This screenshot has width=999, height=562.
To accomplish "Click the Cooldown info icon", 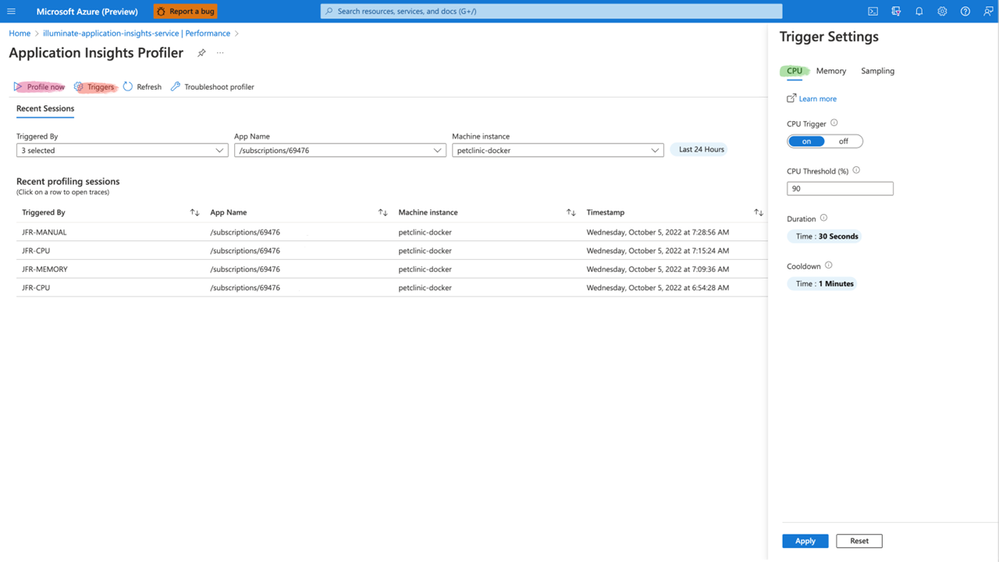I will pyautogui.click(x=828, y=265).
